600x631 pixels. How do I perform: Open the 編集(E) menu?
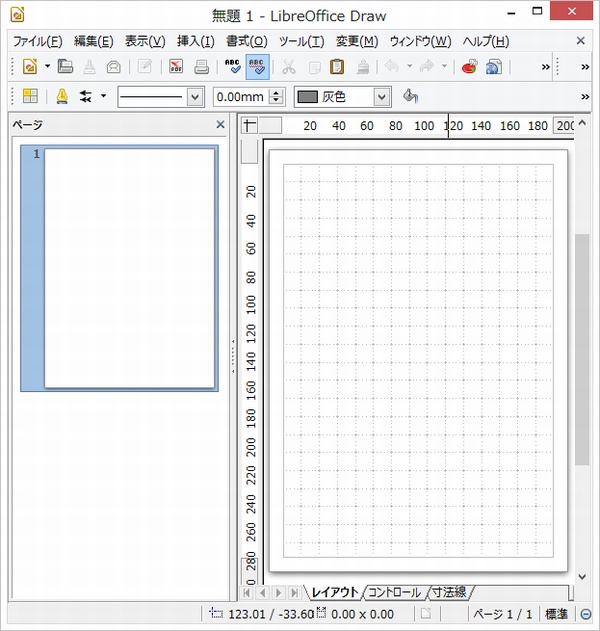tap(93, 41)
